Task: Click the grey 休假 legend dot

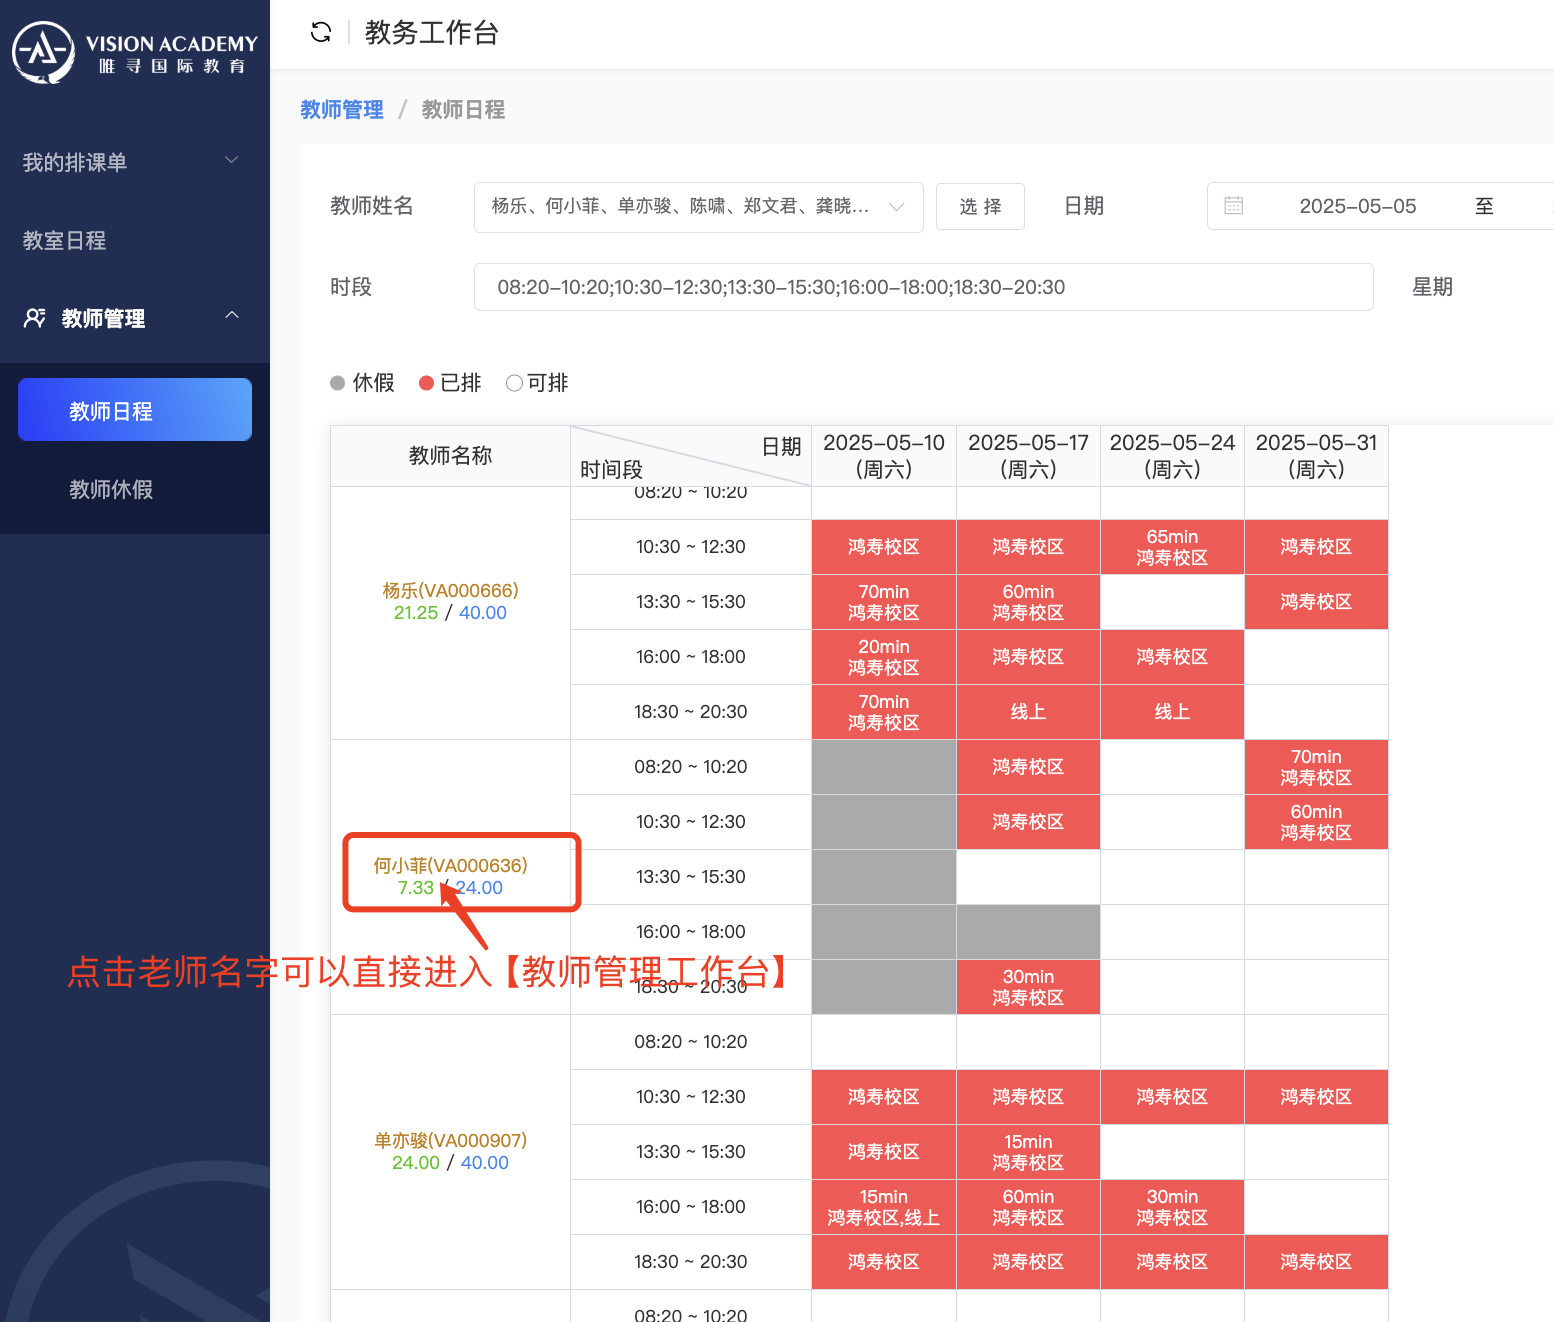Action: [338, 383]
